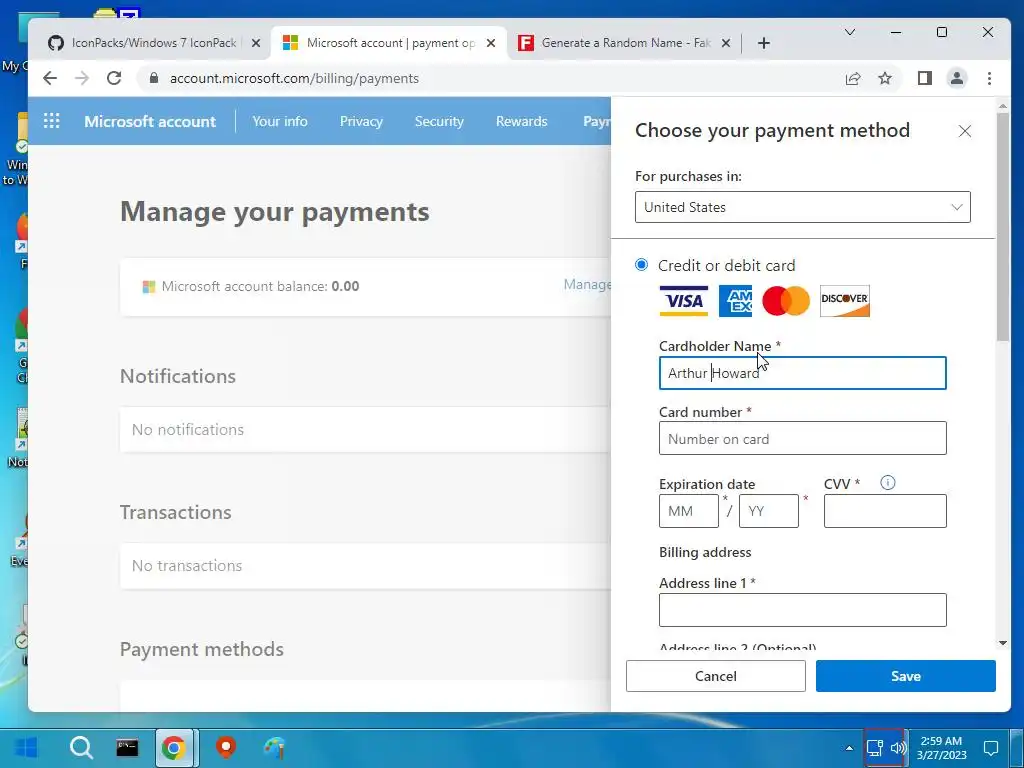Open the notification center icon
This screenshot has width=1024, height=768.
[991, 748]
